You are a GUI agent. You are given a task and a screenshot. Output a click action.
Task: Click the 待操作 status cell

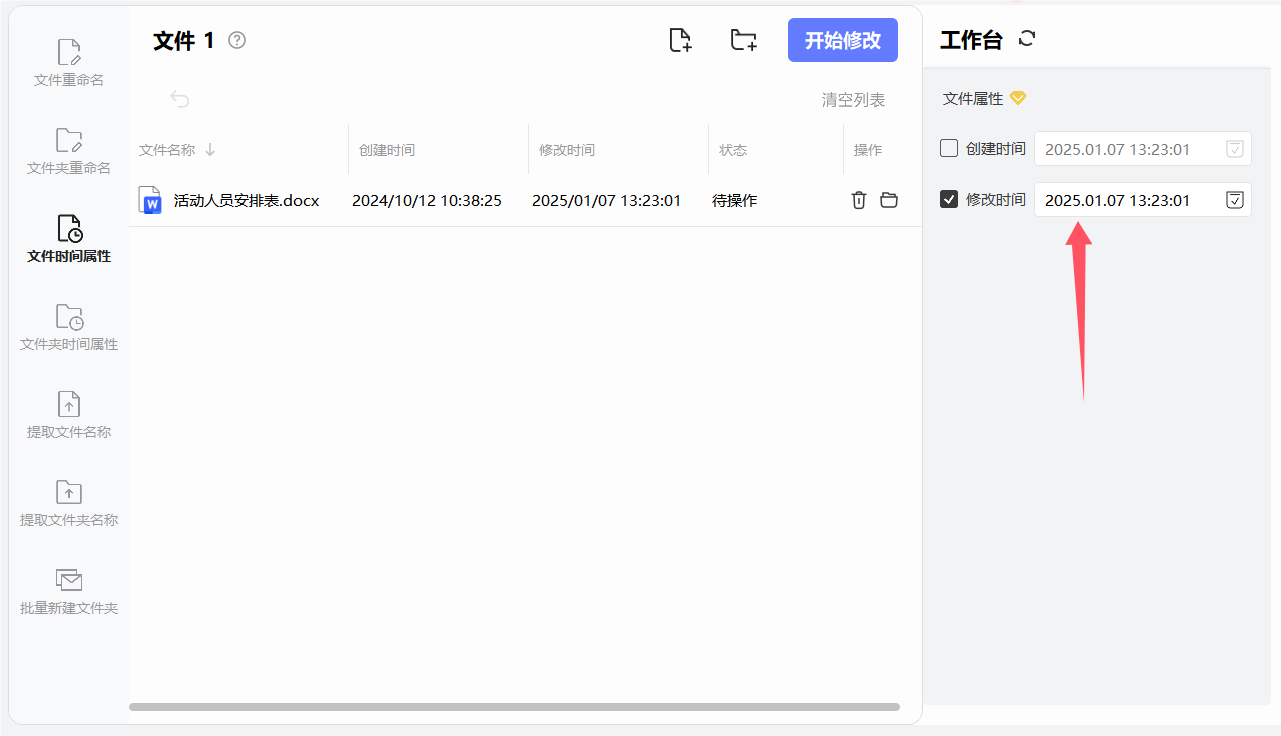[x=734, y=200]
